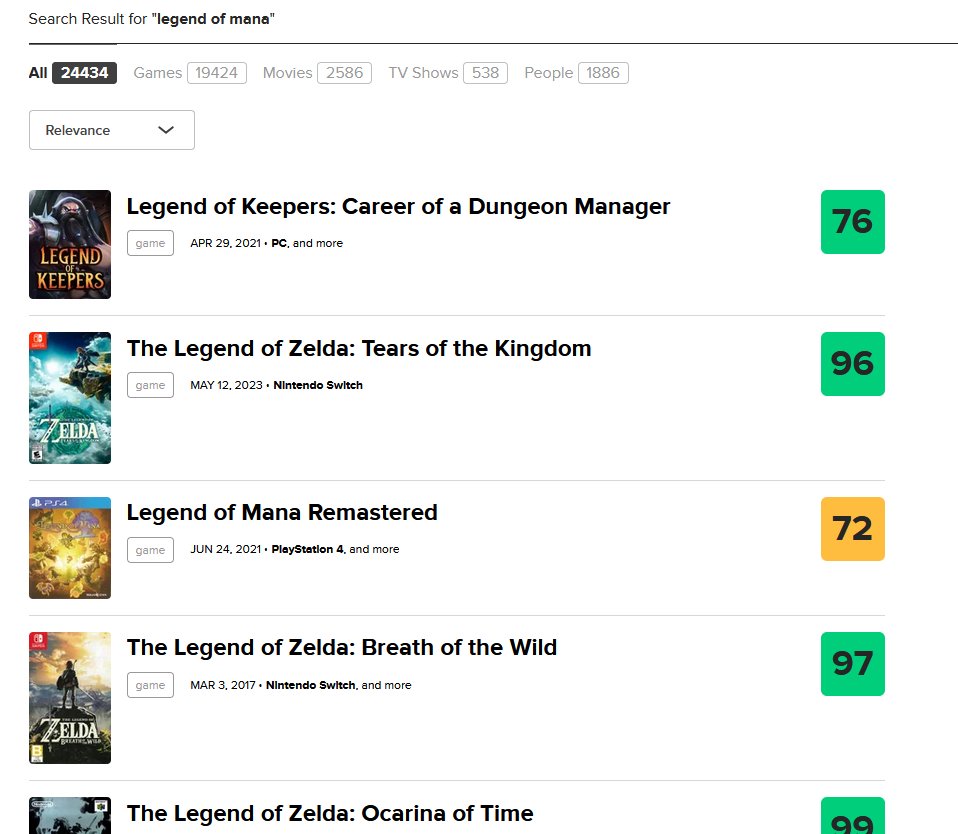This screenshot has width=958, height=834.
Task: Select the People results filter
Action: coord(548,72)
